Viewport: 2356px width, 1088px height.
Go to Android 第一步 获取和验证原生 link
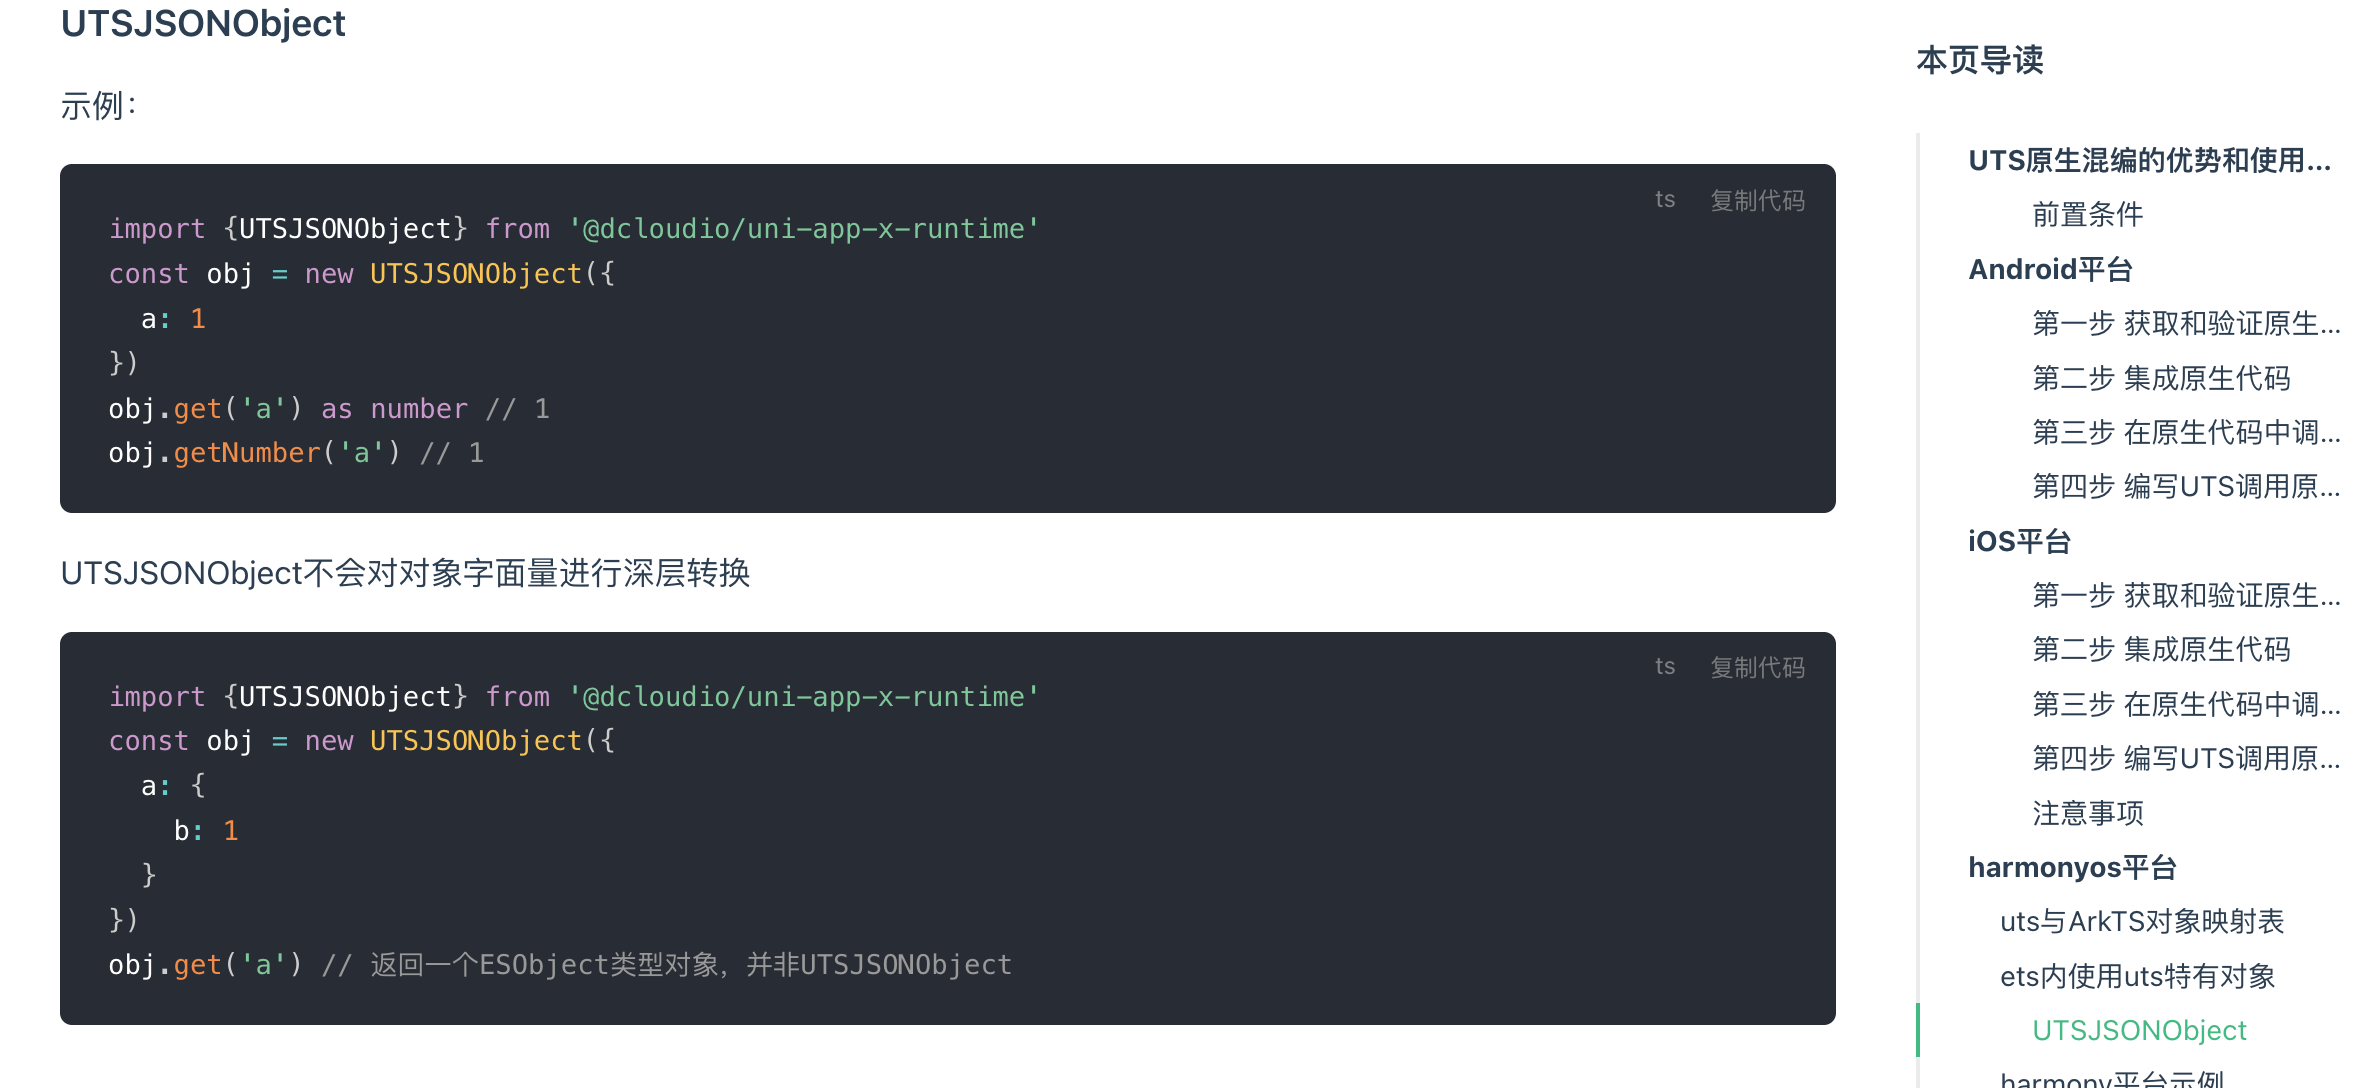(x=2185, y=324)
